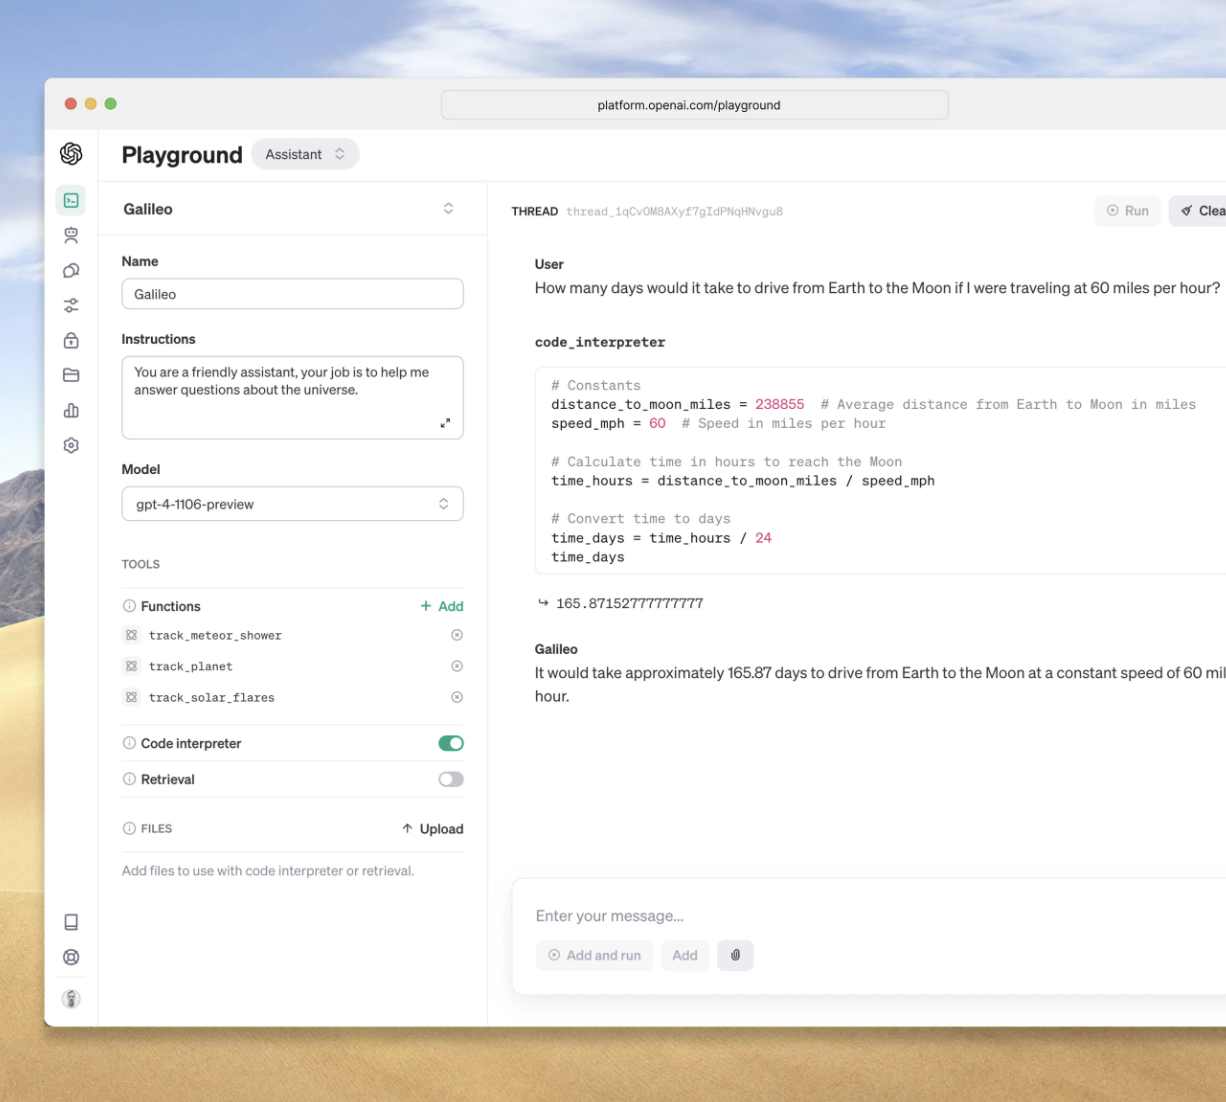Open the Assistant mode dropdown
Screen dimensions: 1226x1102
click(x=305, y=154)
